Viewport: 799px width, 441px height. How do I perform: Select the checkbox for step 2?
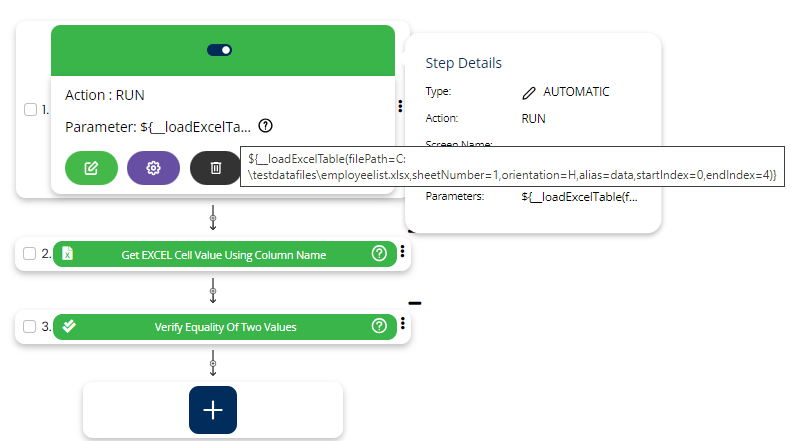[31, 254]
